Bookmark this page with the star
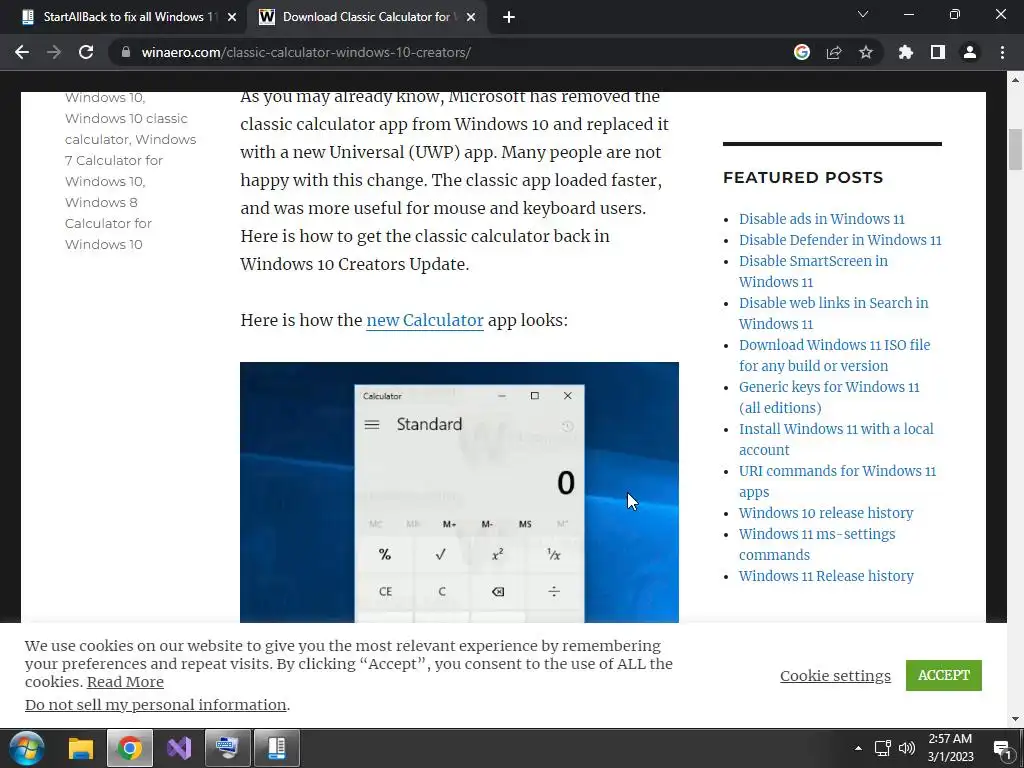Image resolution: width=1024 pixels, height=768 pixels. tap(866, 52)
